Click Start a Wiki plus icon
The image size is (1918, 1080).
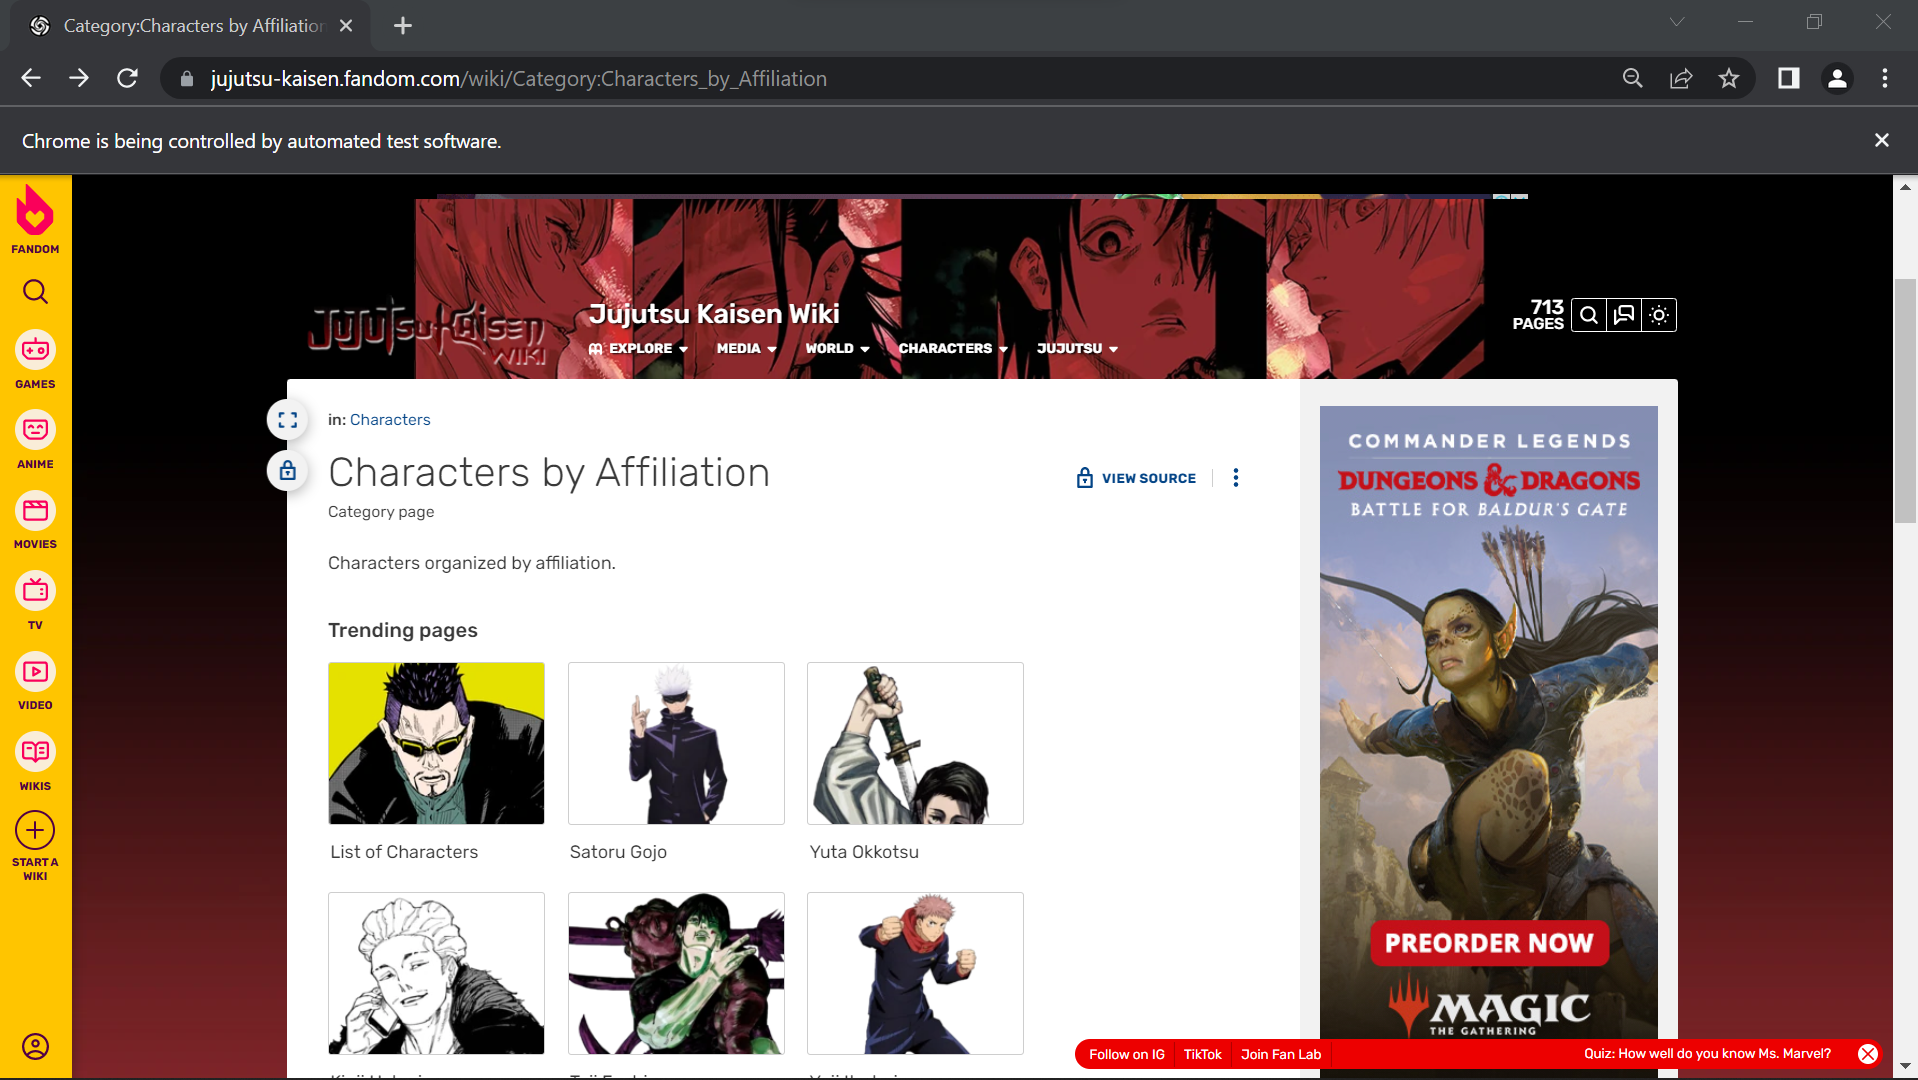pyautogui.click(x=35, y=830)
